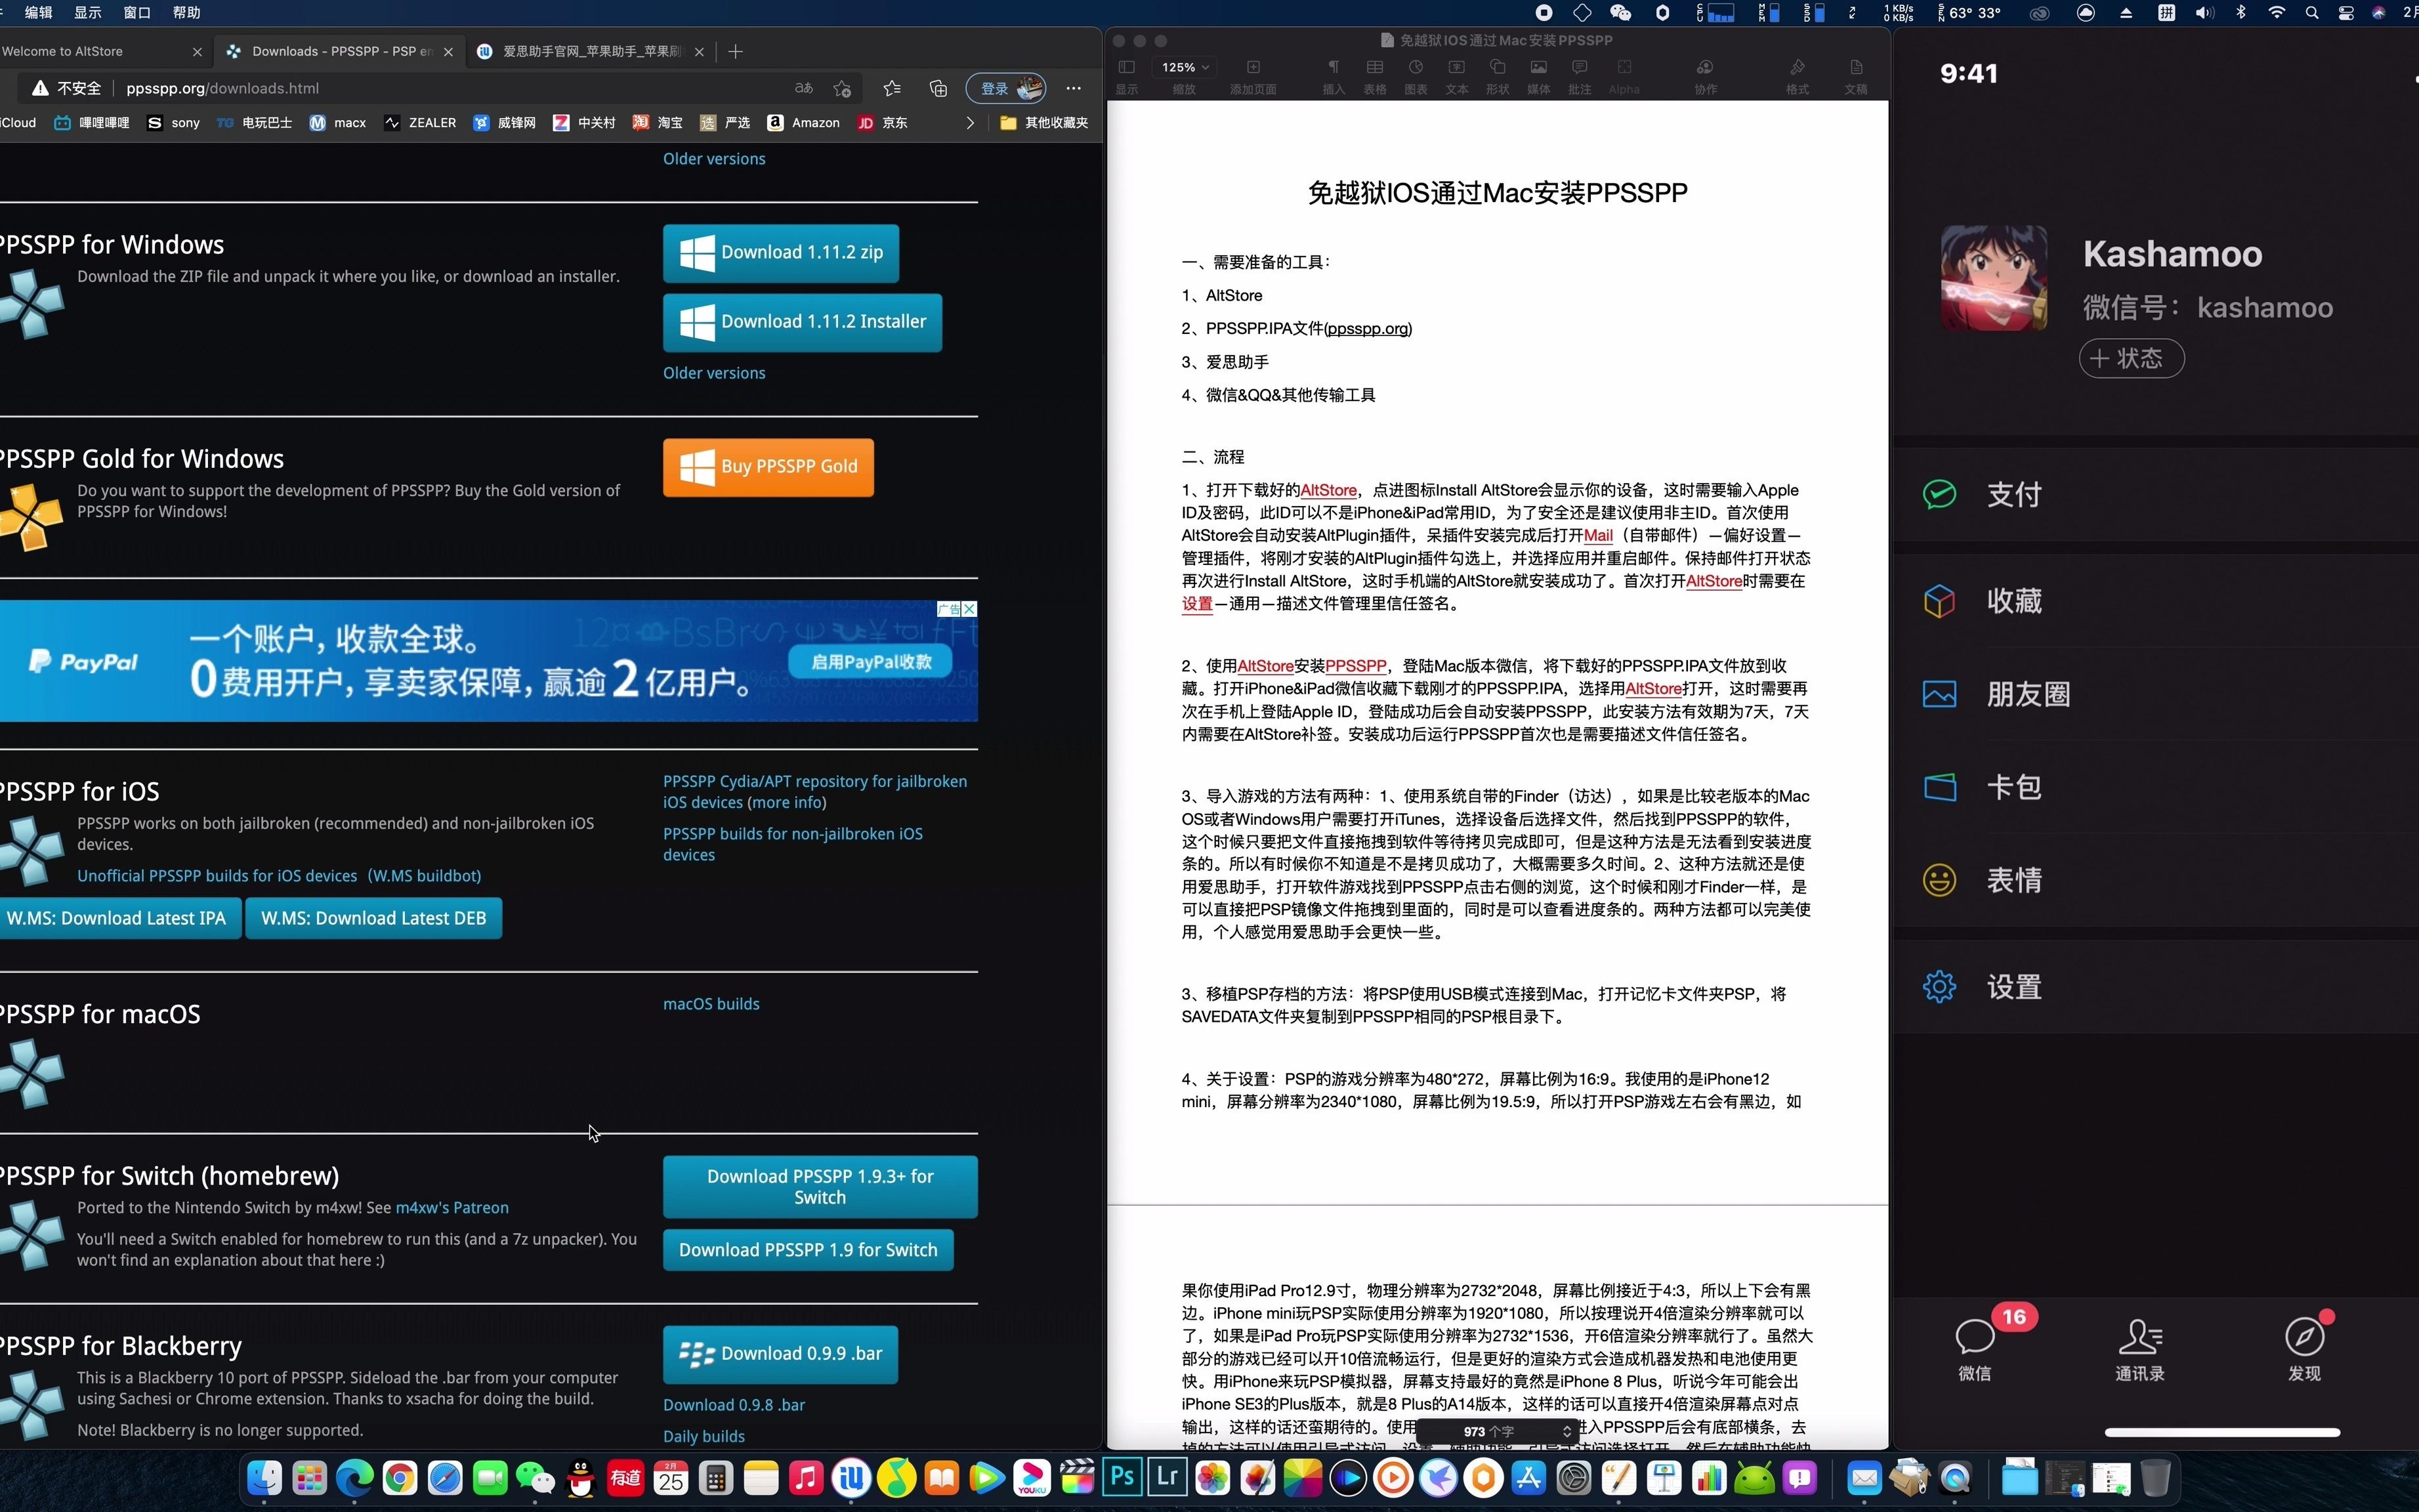Open 设置 (Settings) in WeChat menu

coord(2155,987)
